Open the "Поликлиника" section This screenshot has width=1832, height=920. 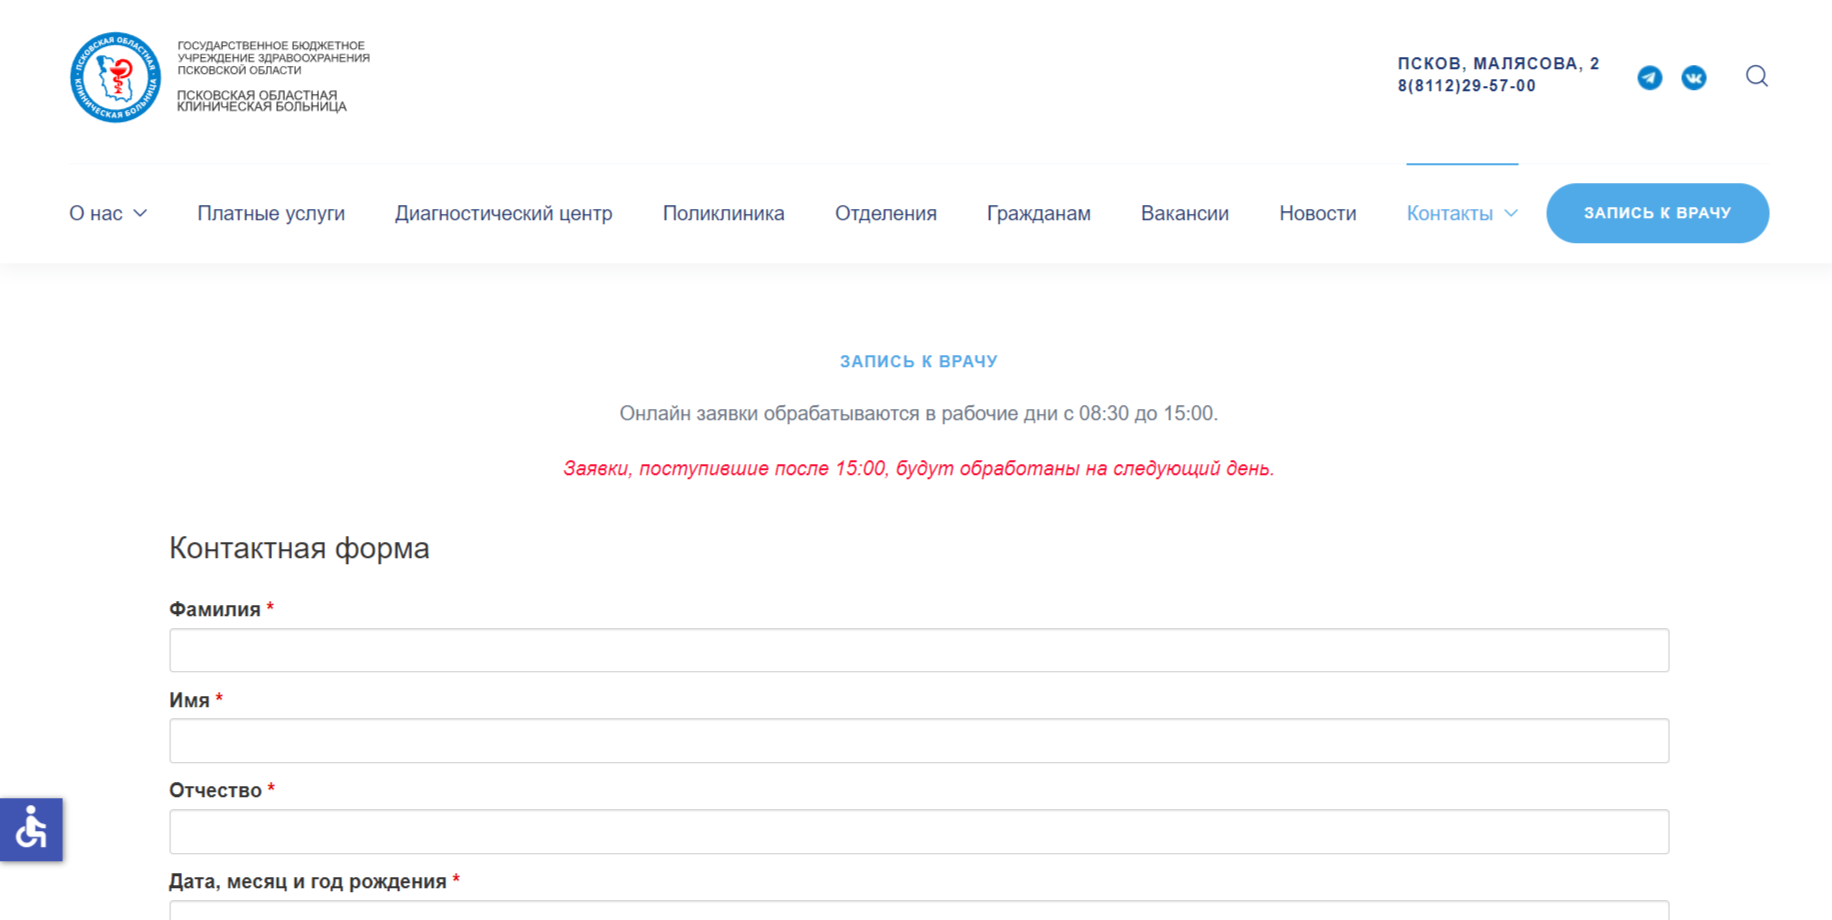pyautogui.click(x=723, y=213)
